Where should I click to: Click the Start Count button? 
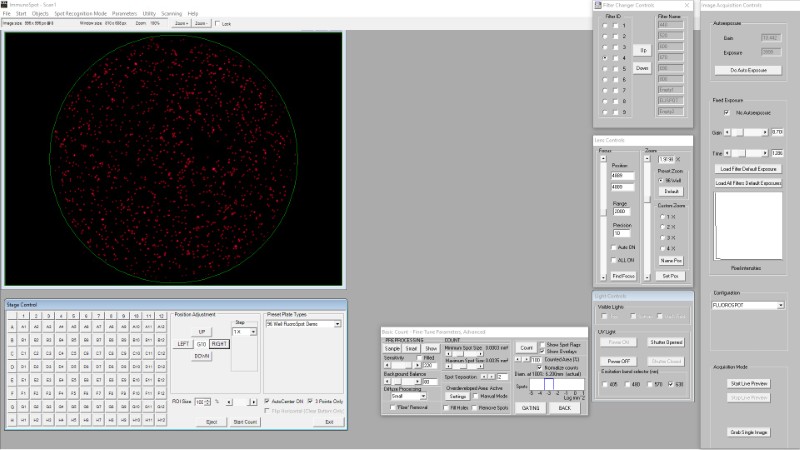(x=245, y=422)
